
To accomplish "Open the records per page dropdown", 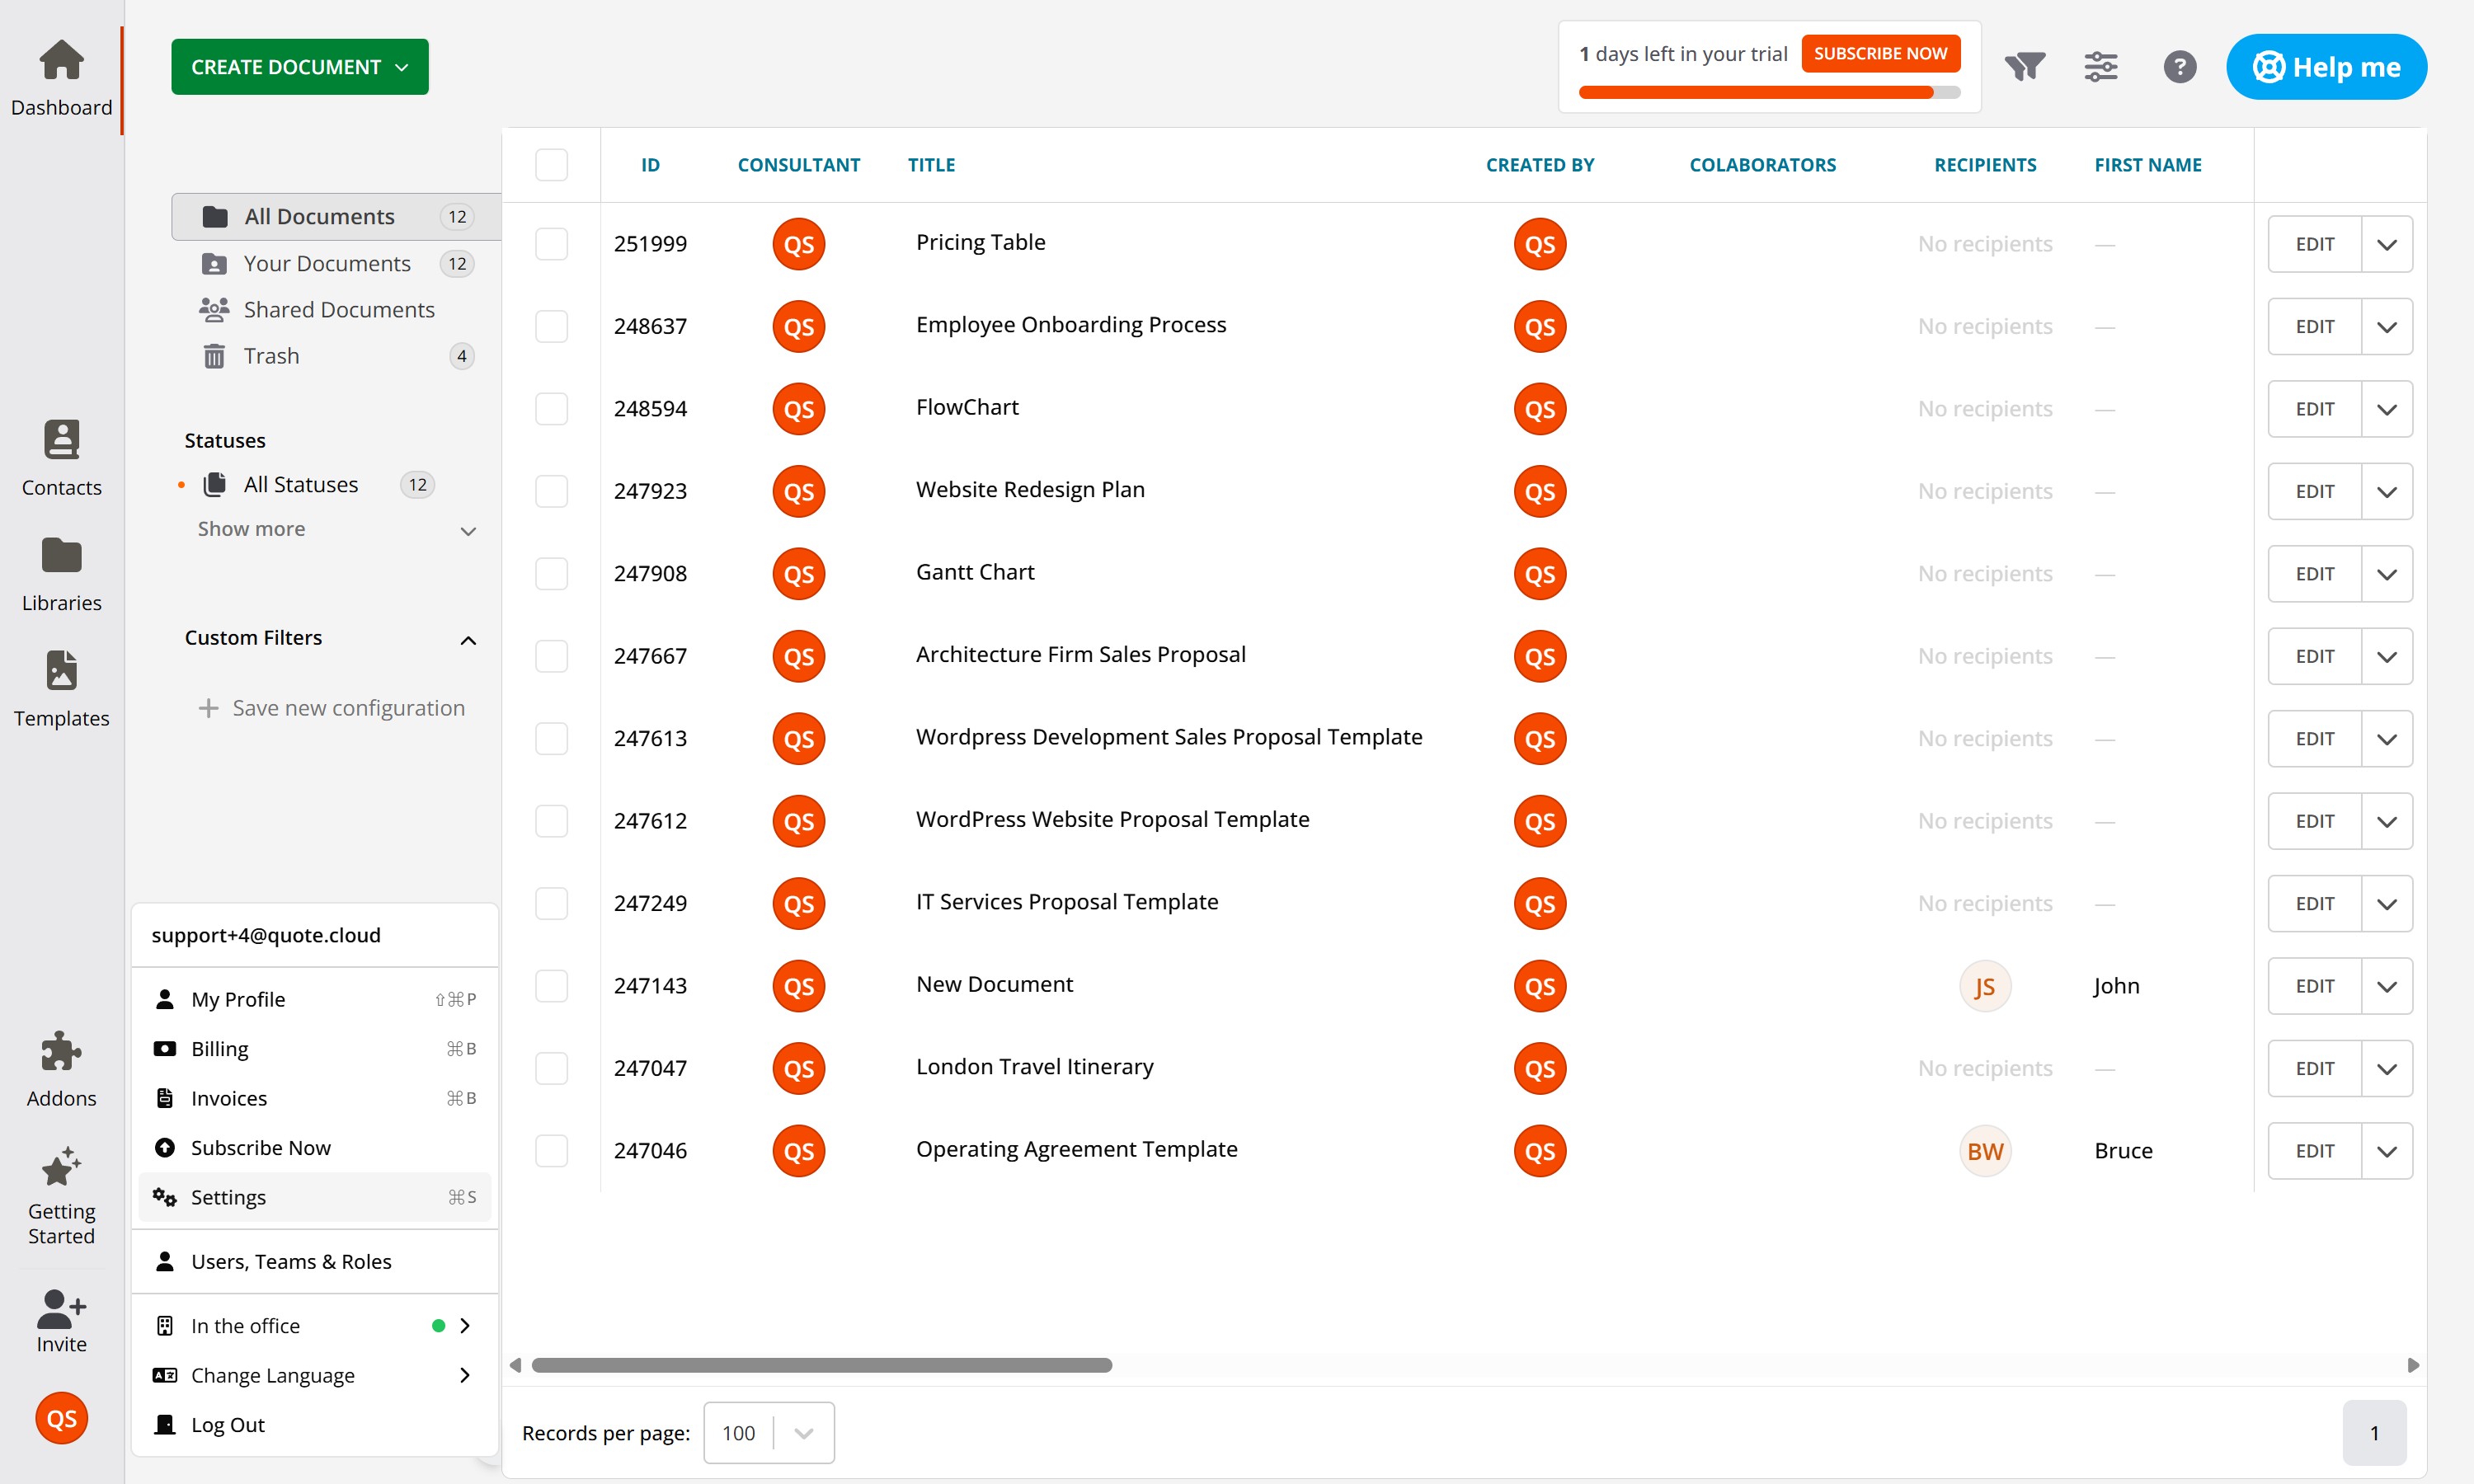I will 768,1432.
